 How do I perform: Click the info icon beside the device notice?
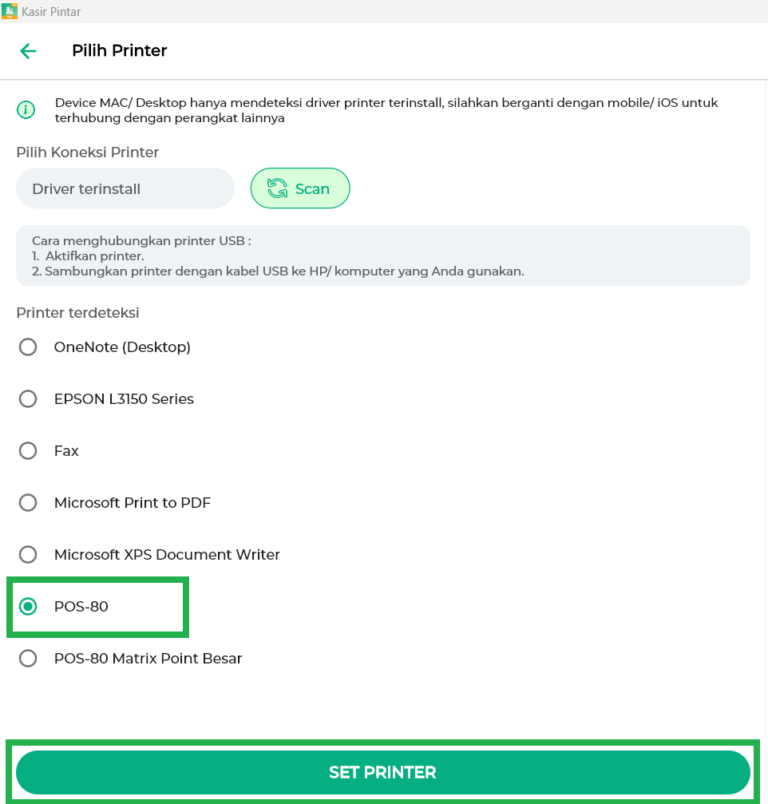[24, 109]
